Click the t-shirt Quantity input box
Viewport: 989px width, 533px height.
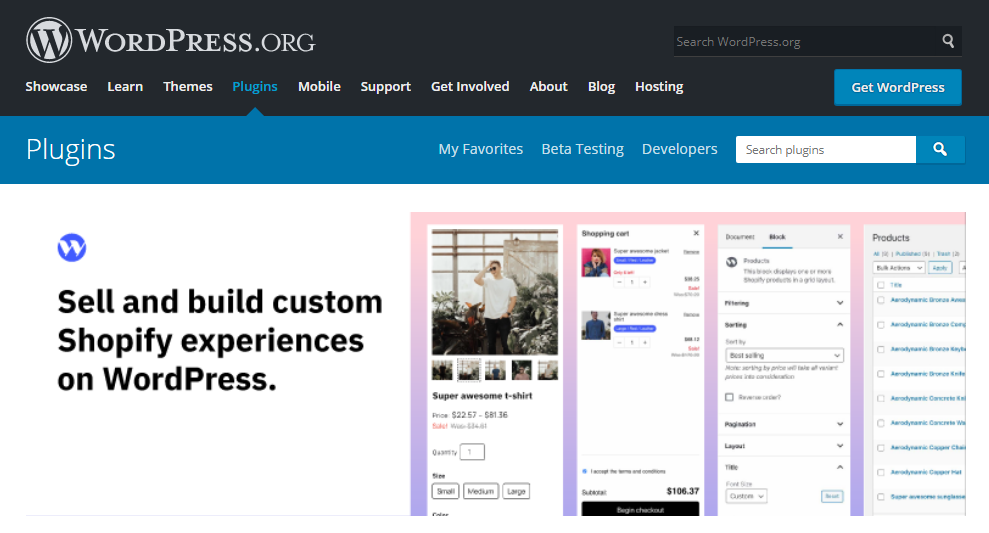(472, 452)
